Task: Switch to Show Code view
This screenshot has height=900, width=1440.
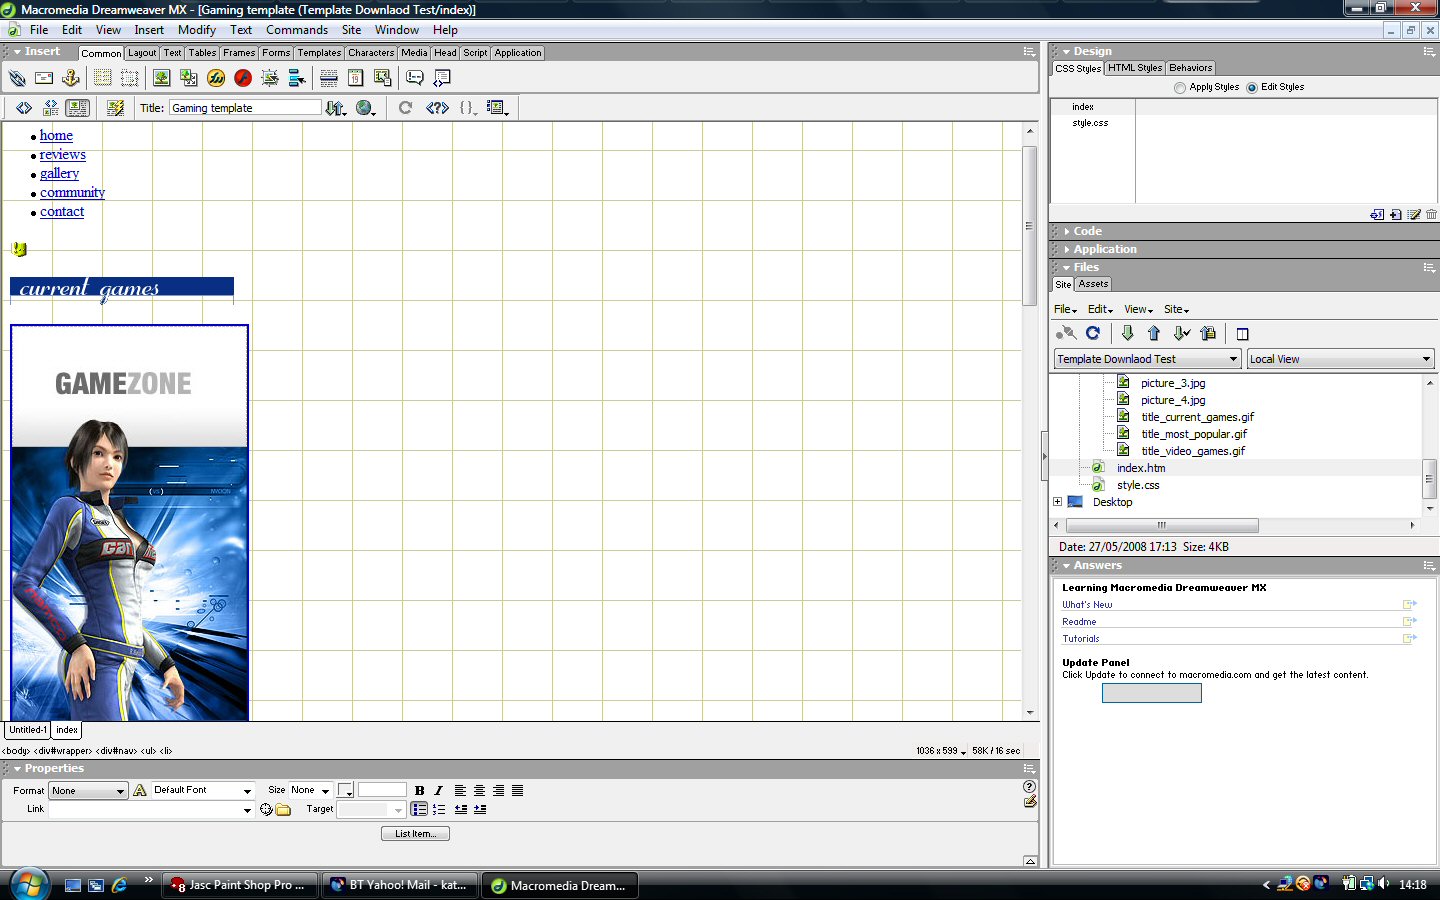Action: point(24,108)
